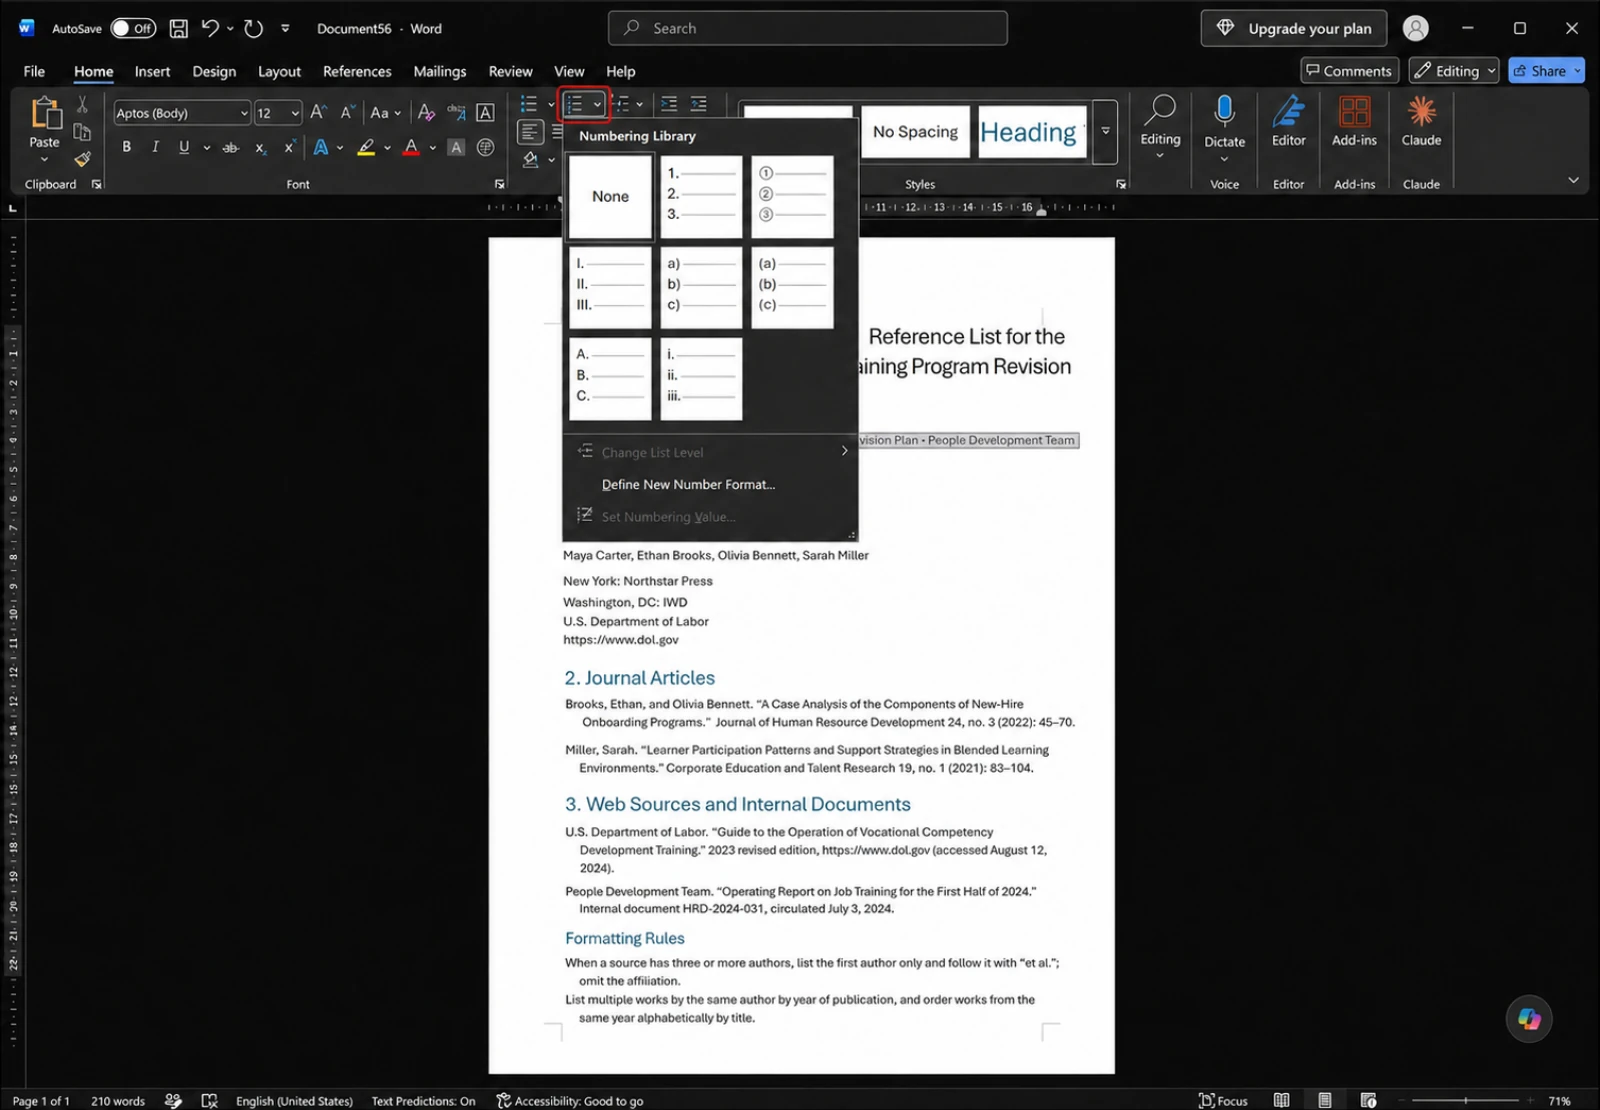Select None in the Numbering Library
The image size is (1600, 1110).
610,196
